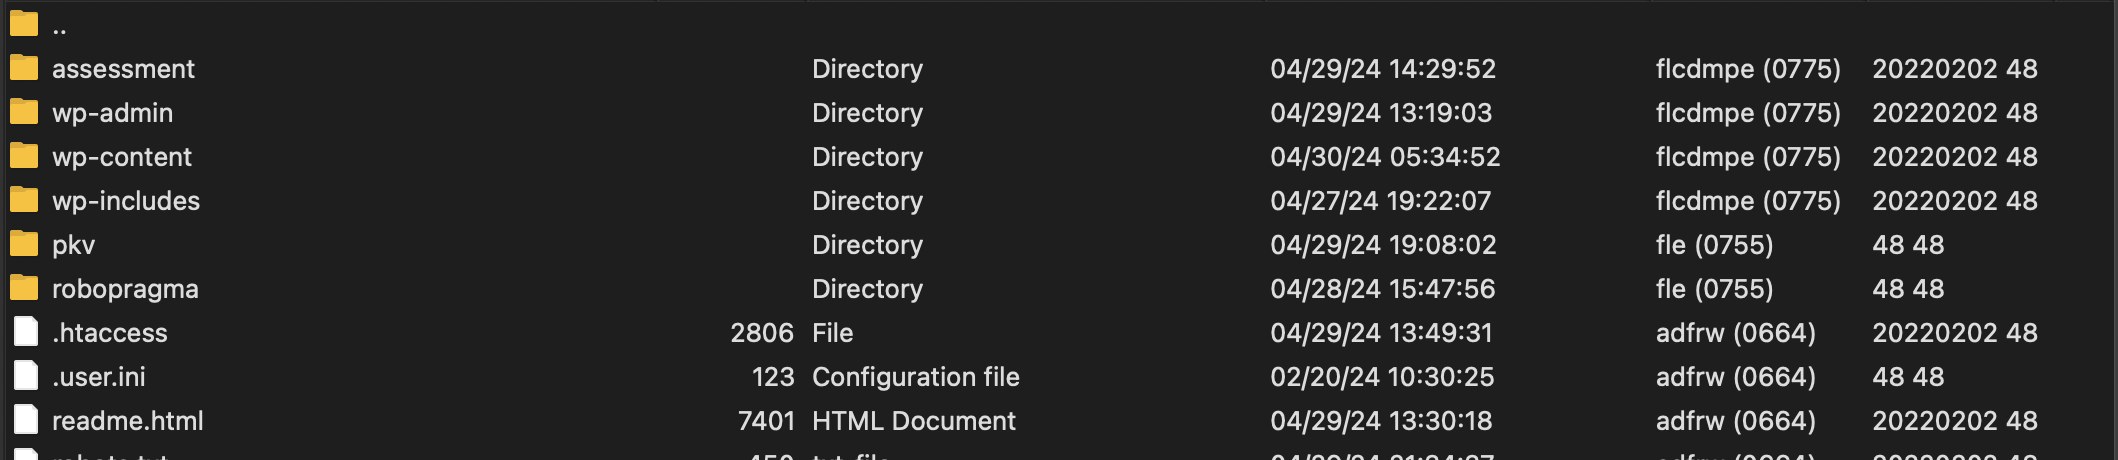The height and width of the screenshot is (460, 2118).
Task: Click the Configuration file type of .user.ini
Action: 916,377
